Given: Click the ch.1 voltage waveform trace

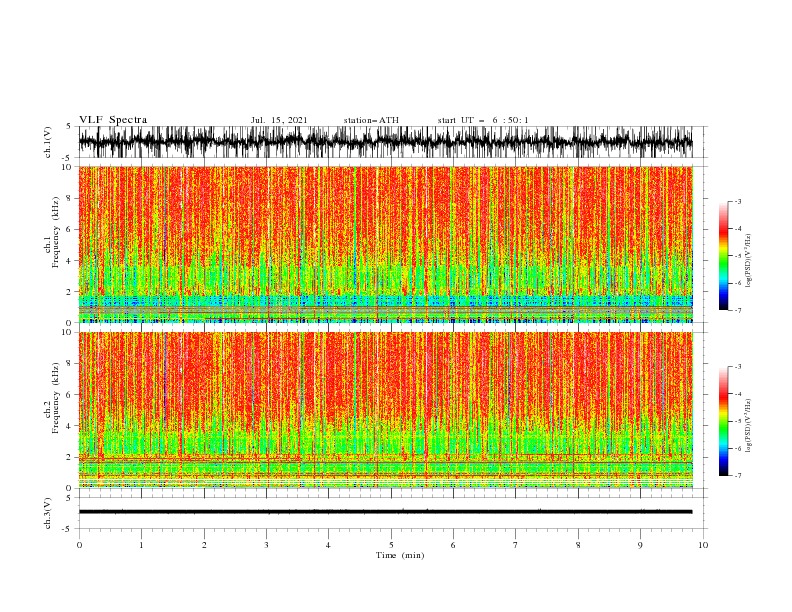Looking at the screenshot, I should tap(385, 142).
